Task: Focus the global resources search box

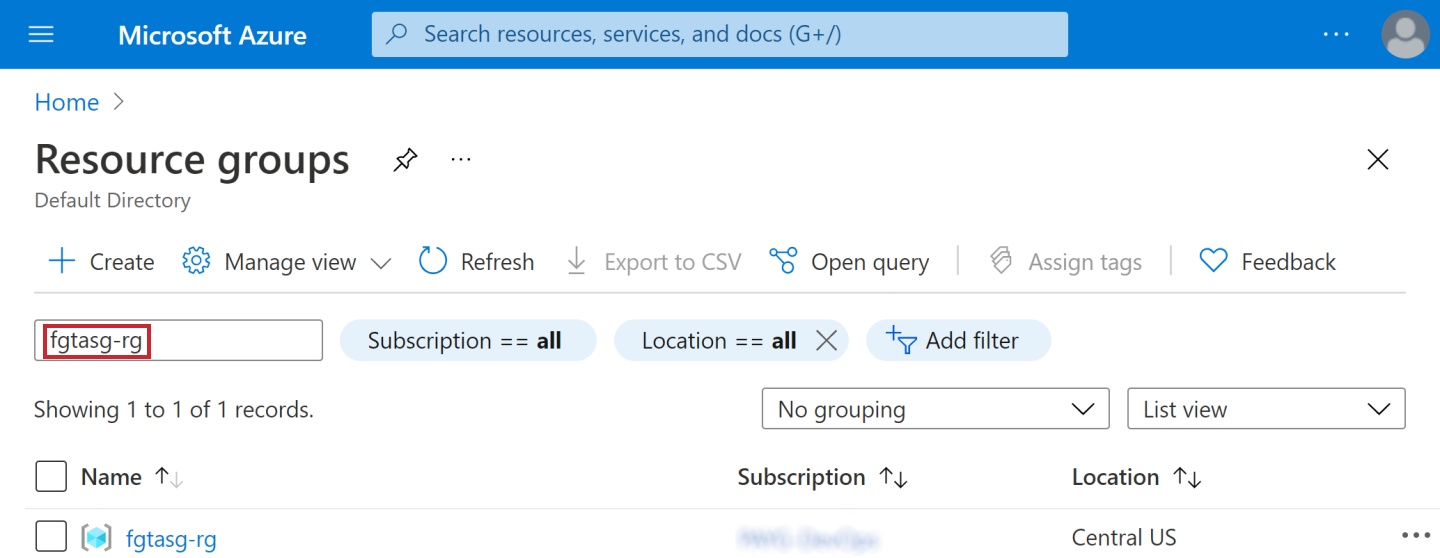Action: pos(720,34)
